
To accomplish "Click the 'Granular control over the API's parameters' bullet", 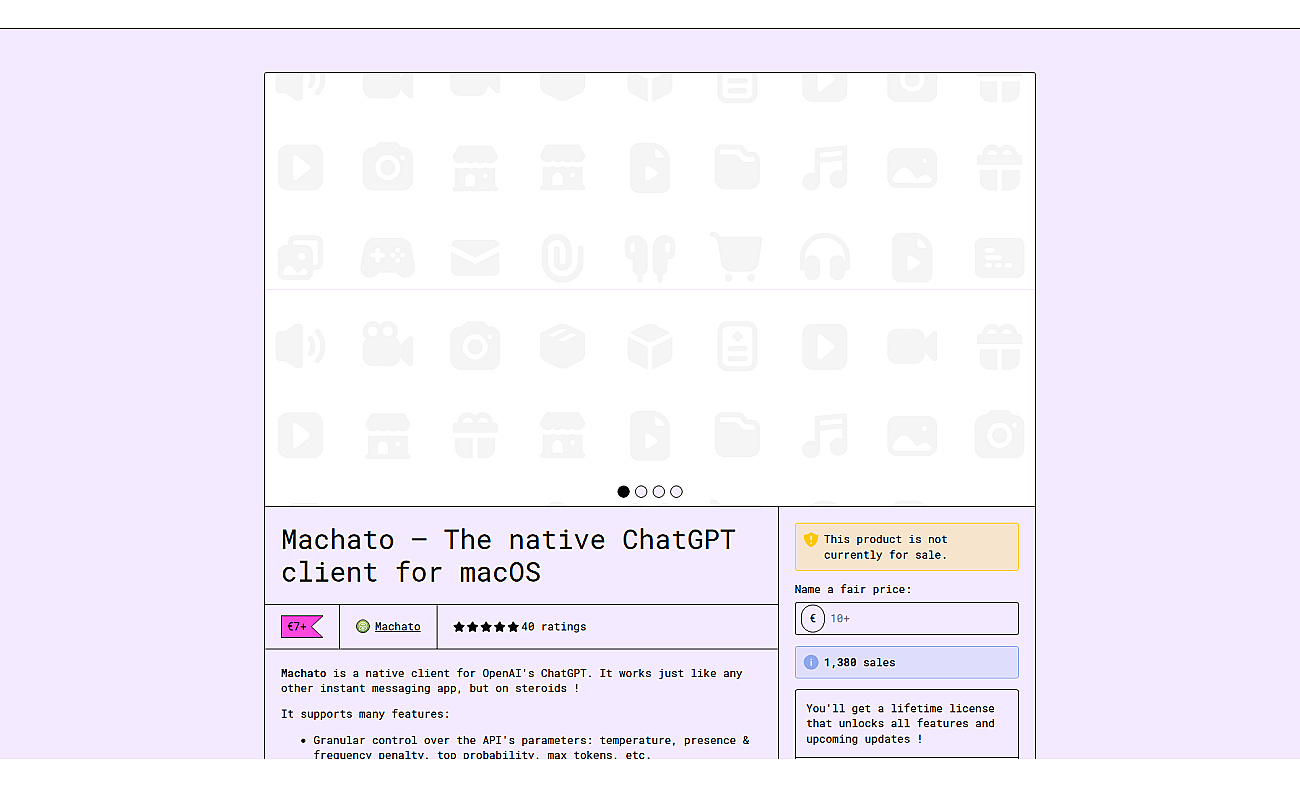I will 531,747.
